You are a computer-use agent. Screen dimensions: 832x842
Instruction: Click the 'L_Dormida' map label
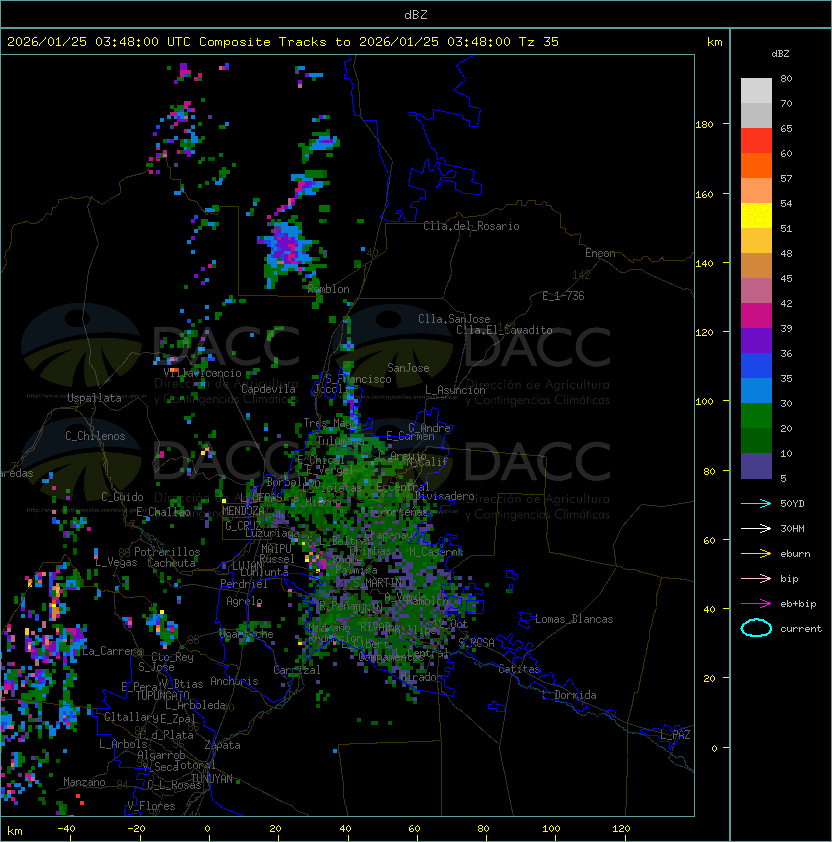[x=569, y=695]
